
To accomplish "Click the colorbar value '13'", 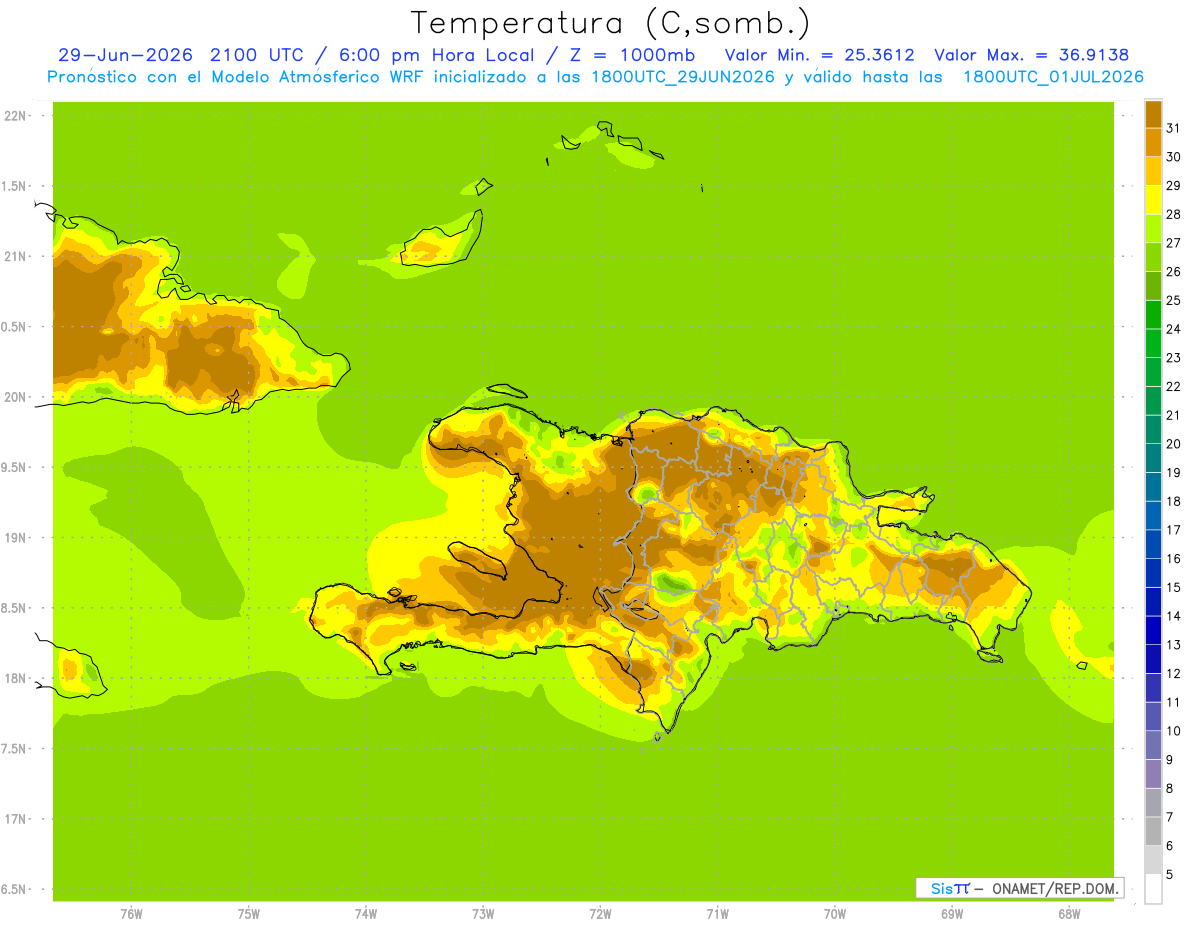I will 1174,645.
